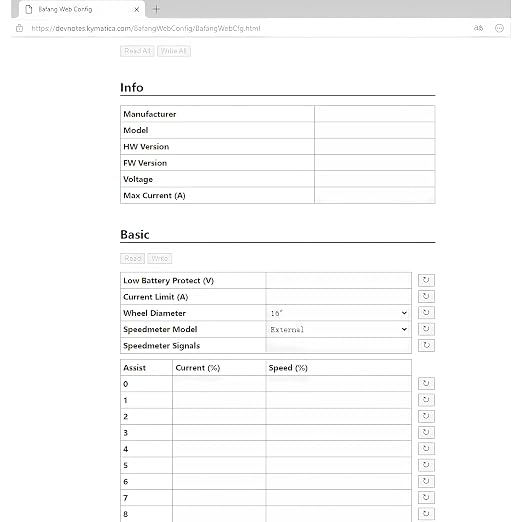The image size is (522, 522).
Task: Click the assist 1 Current percent field
Action: pos(219,400)
